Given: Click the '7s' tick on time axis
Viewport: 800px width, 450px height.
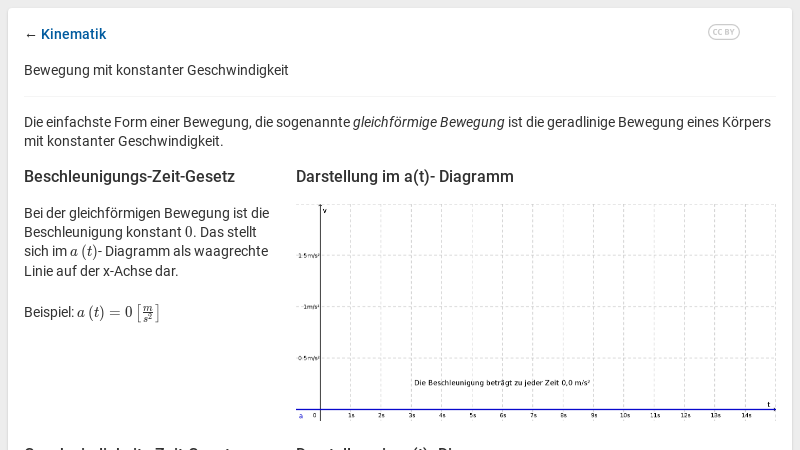Looking at the screenshot, I should tap(533, 415).
